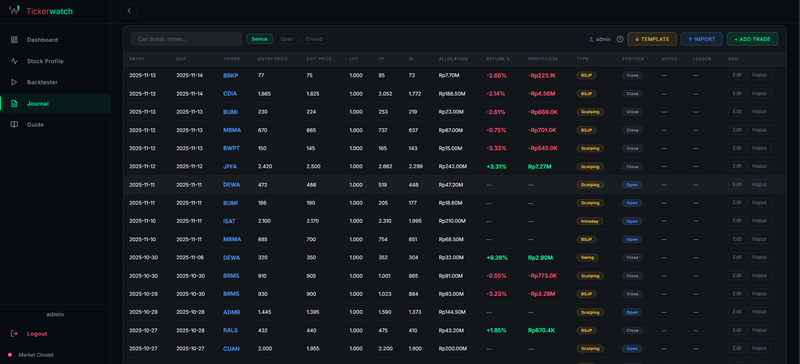Open the CDIA ticker link
Viewport: 800px width, 364px height.
coord(230,93)
